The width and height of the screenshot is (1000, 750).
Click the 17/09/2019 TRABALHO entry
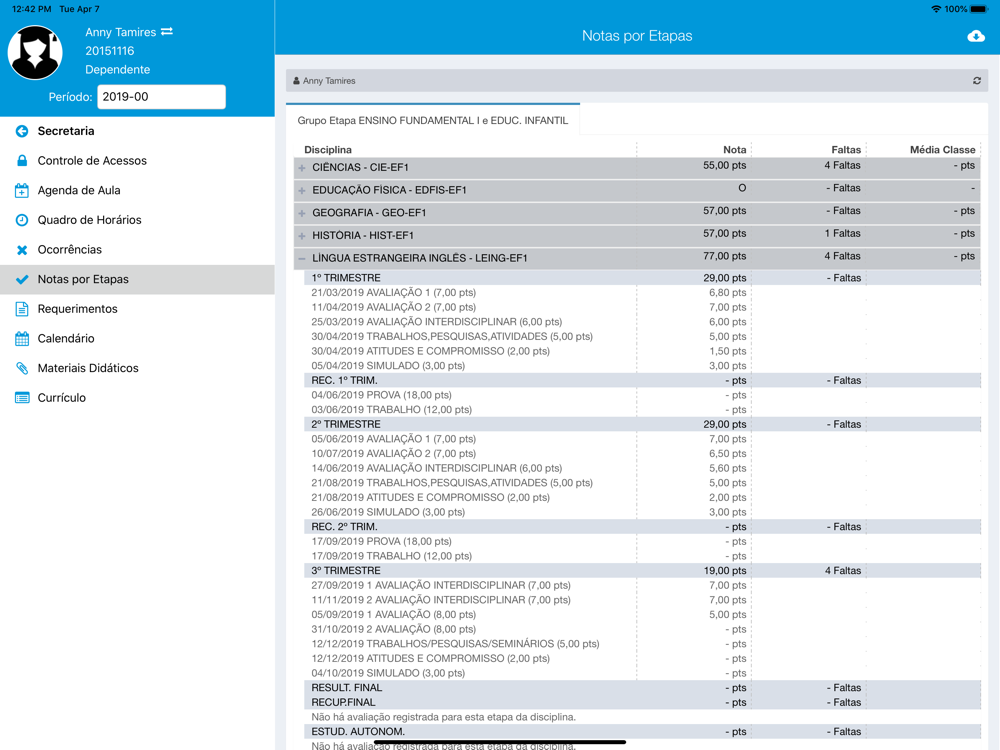click(392, 556)
